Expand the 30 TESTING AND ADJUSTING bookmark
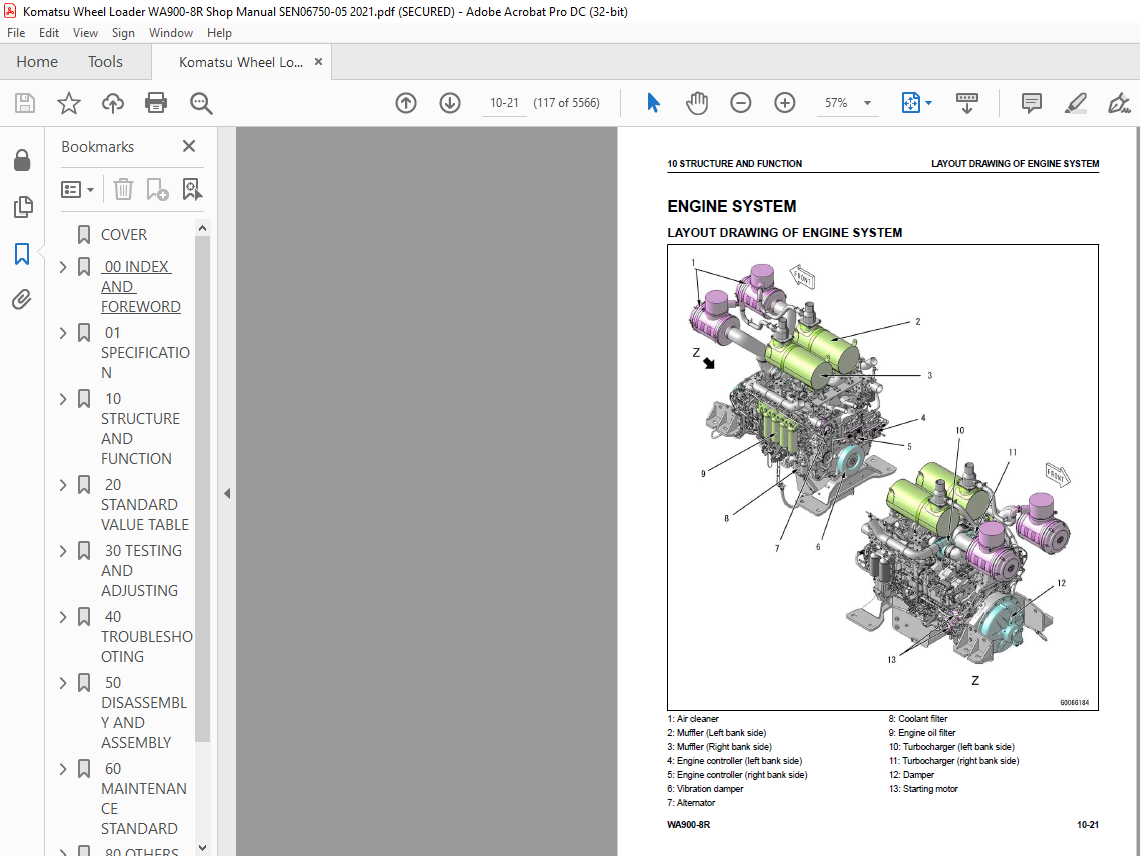This screenshot has height=856, width=1140. [63, 551]
